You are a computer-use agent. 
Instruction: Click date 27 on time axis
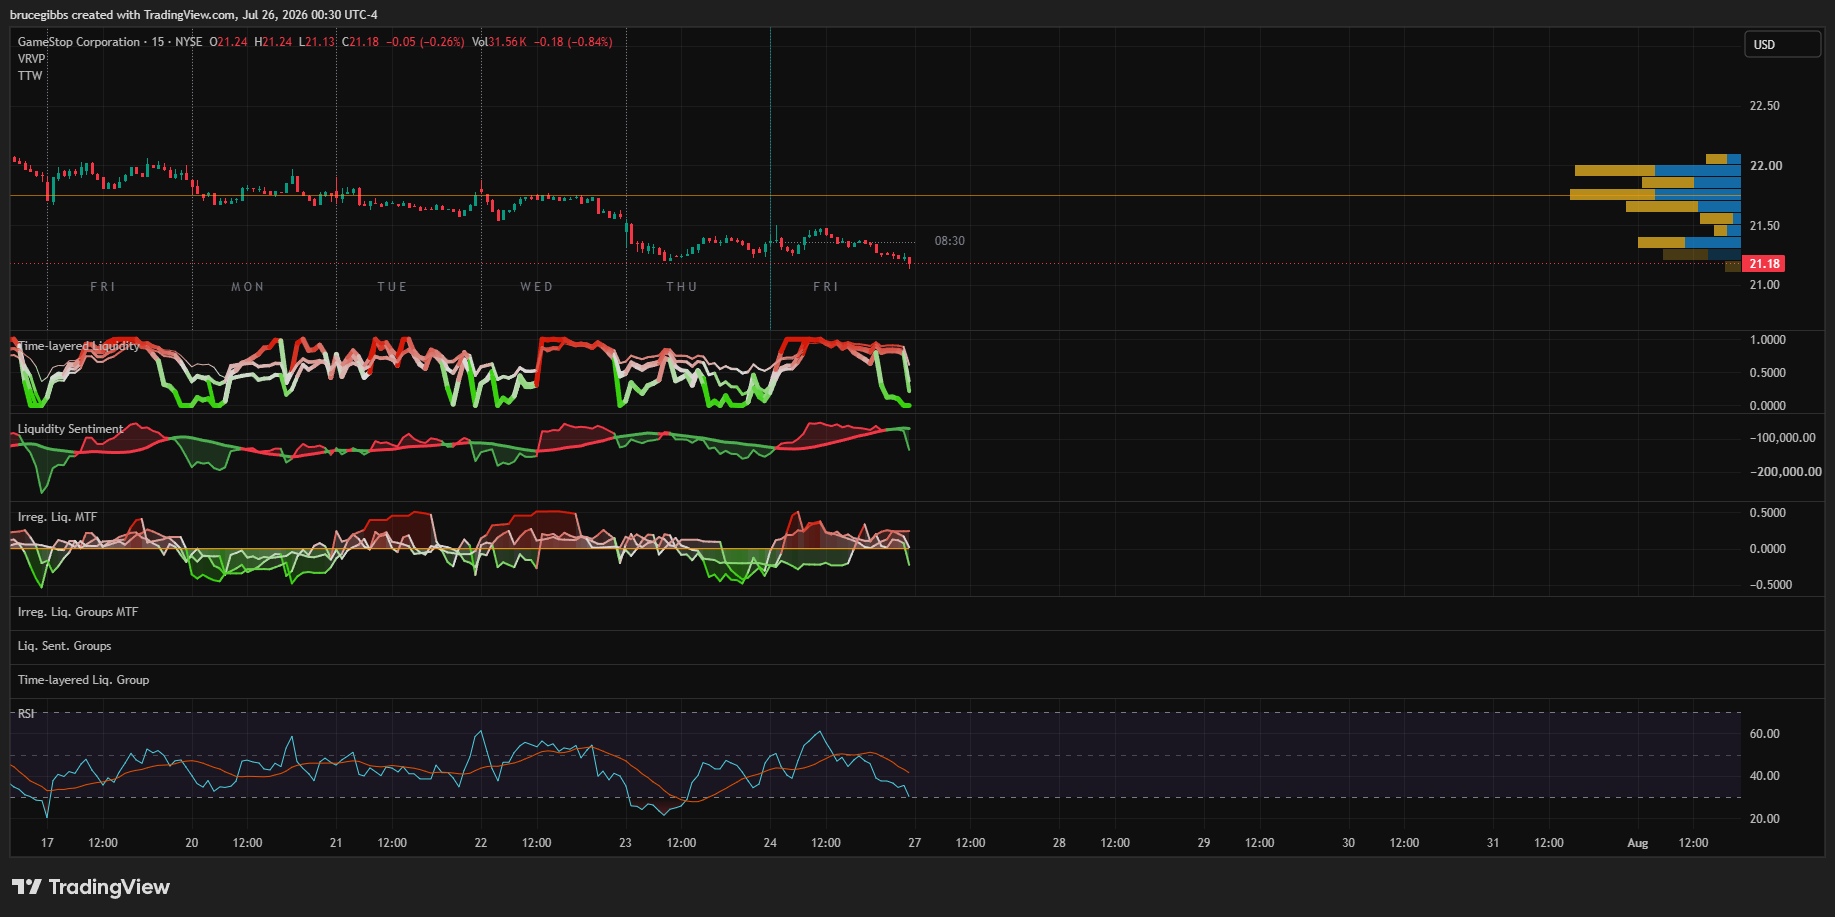point(914,843)
